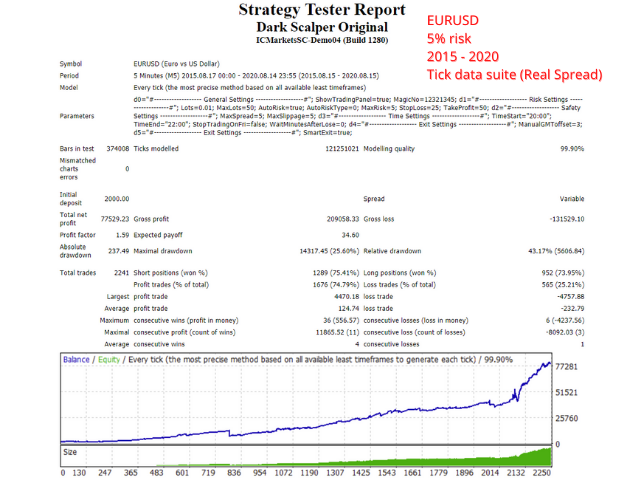Click the Spread value Variable

pos(572,199)
